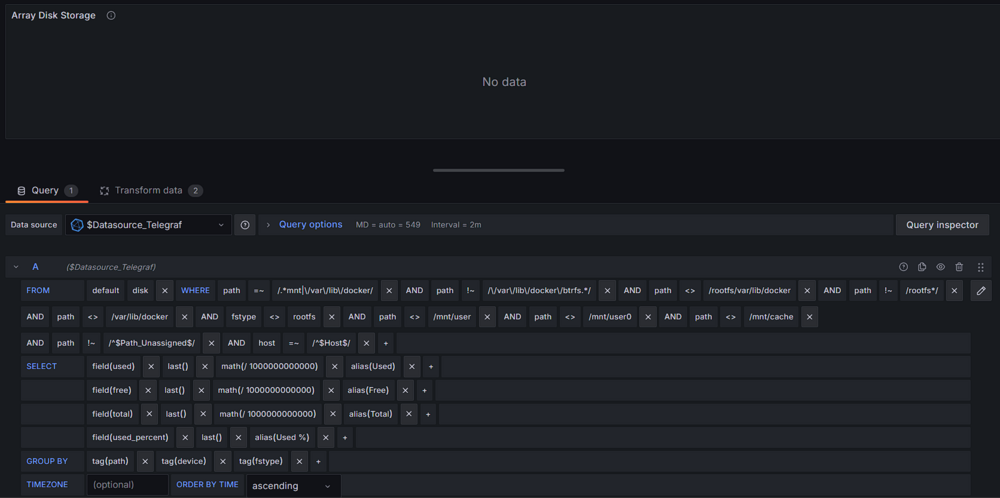Change the host tag key
The image size is (1000, 498).
coord(267,343)
